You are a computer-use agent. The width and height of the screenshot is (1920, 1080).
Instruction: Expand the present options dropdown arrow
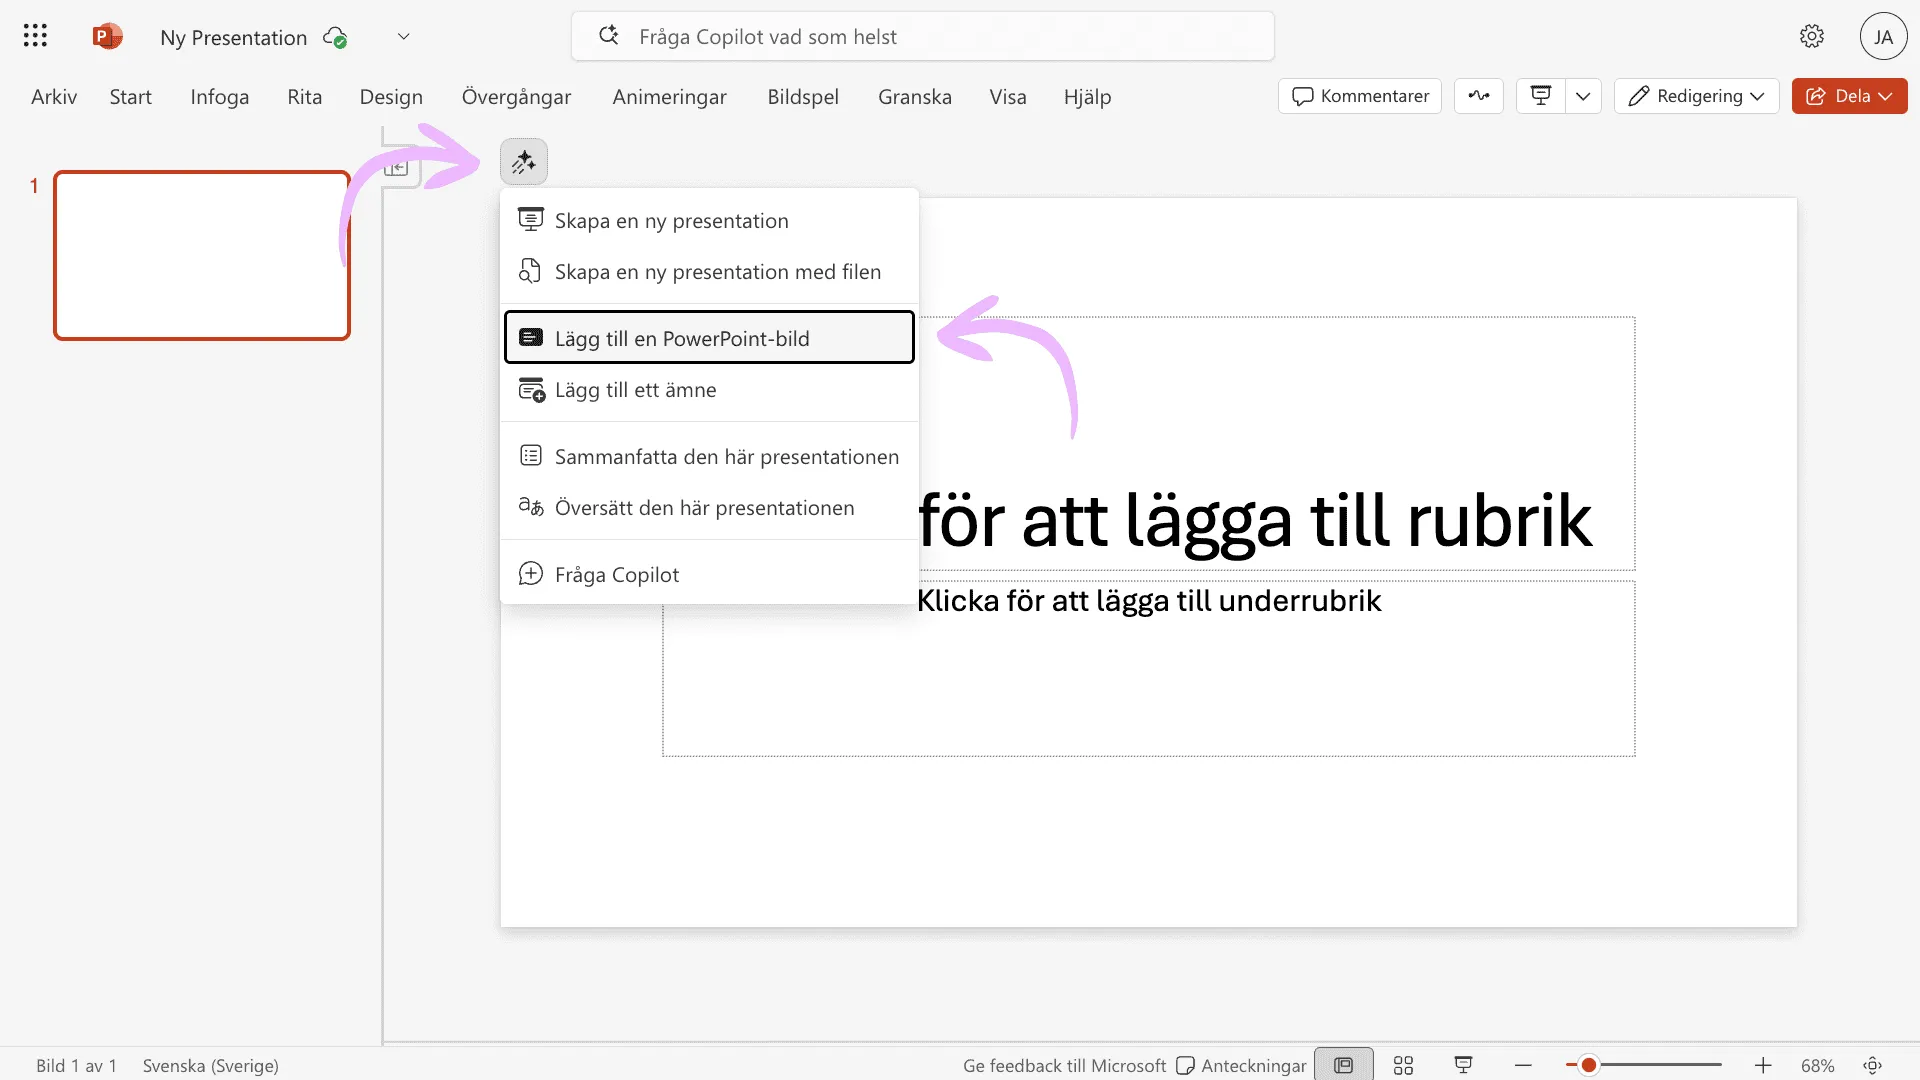pos(1583,96)
